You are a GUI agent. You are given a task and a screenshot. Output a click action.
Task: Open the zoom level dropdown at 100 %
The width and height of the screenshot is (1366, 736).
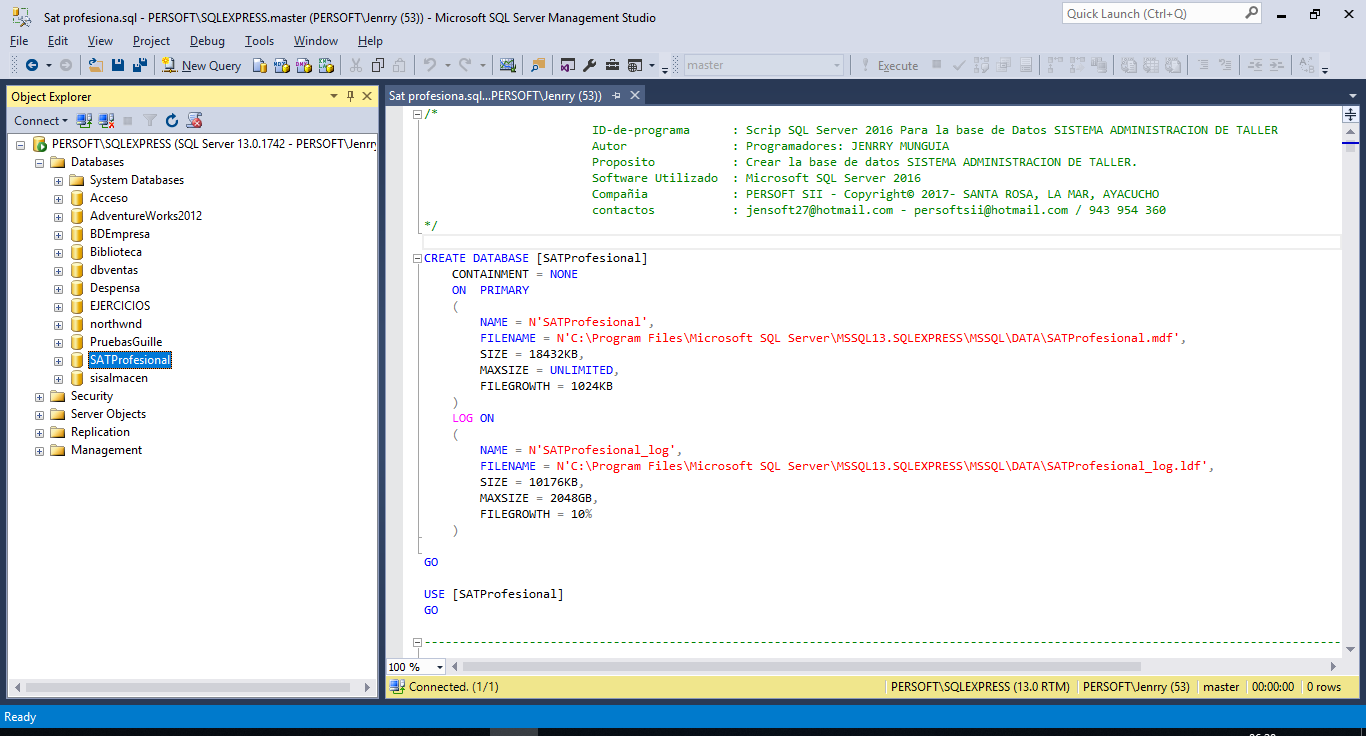tap(440, 667)
